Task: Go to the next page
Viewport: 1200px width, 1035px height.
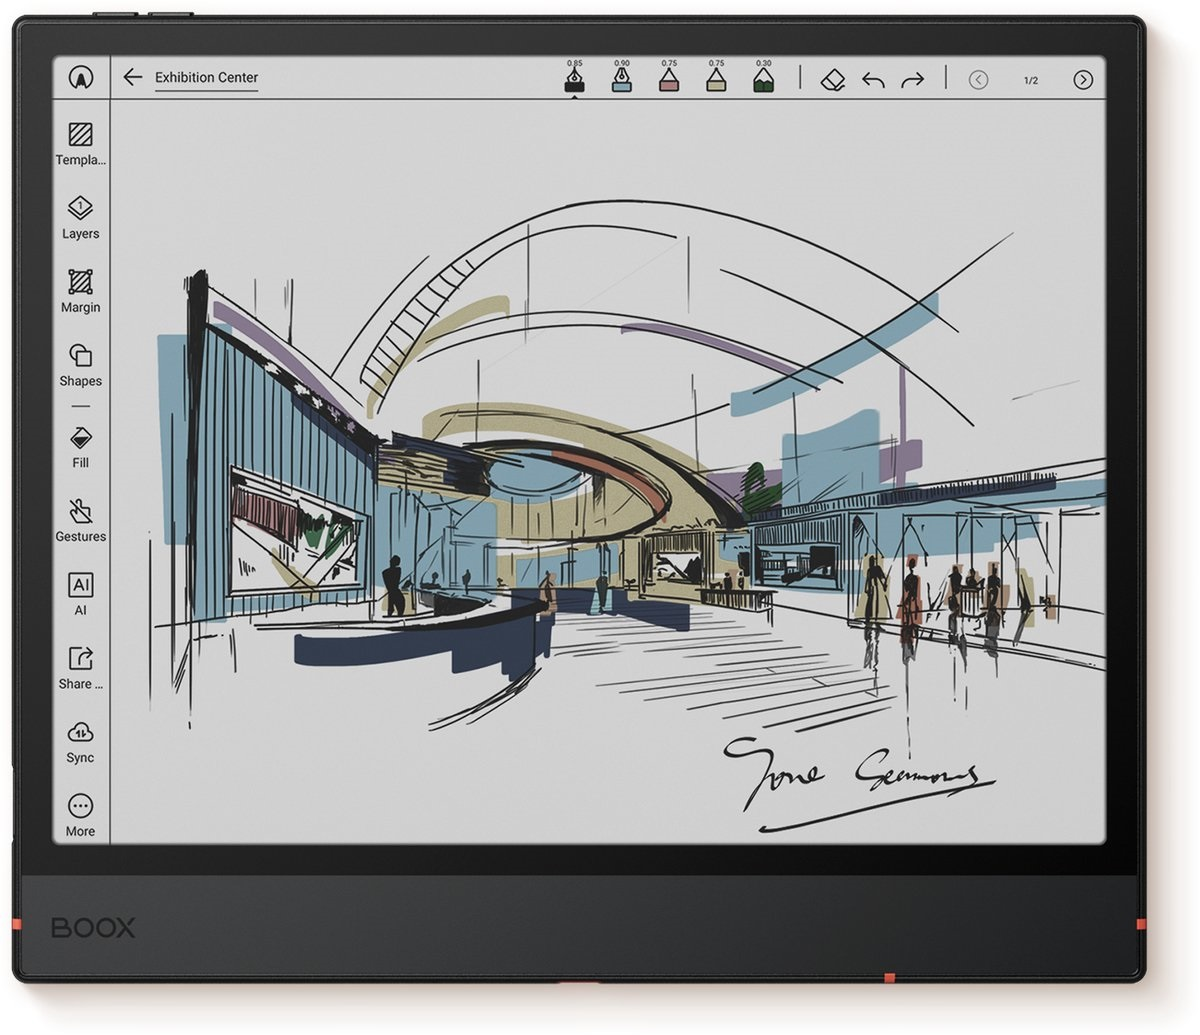Action: 1083,80
